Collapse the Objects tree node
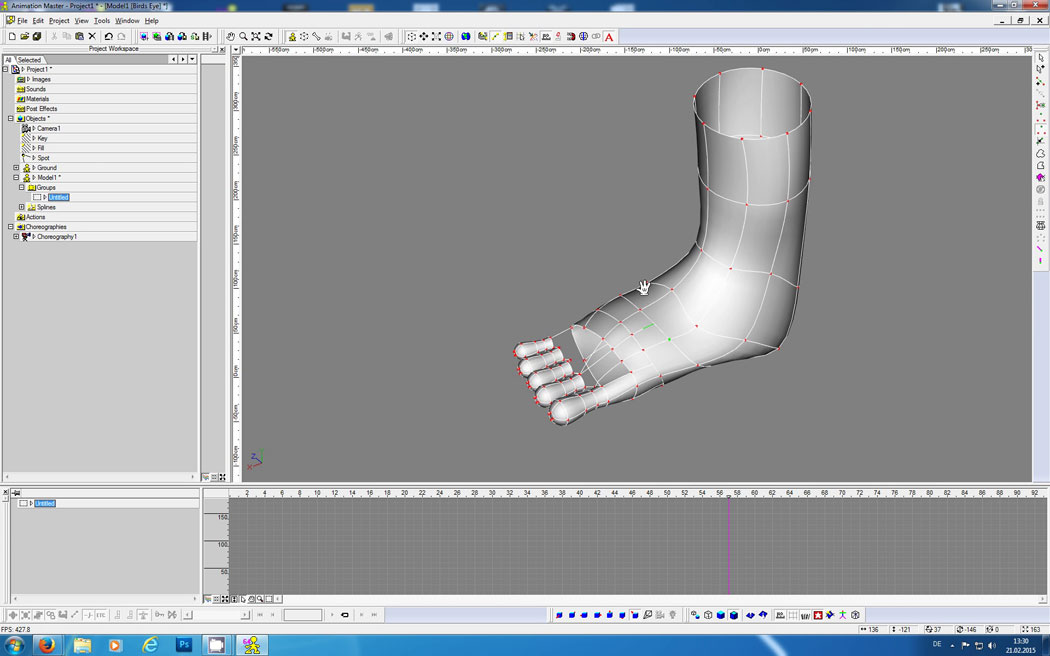 coord(11,119)
